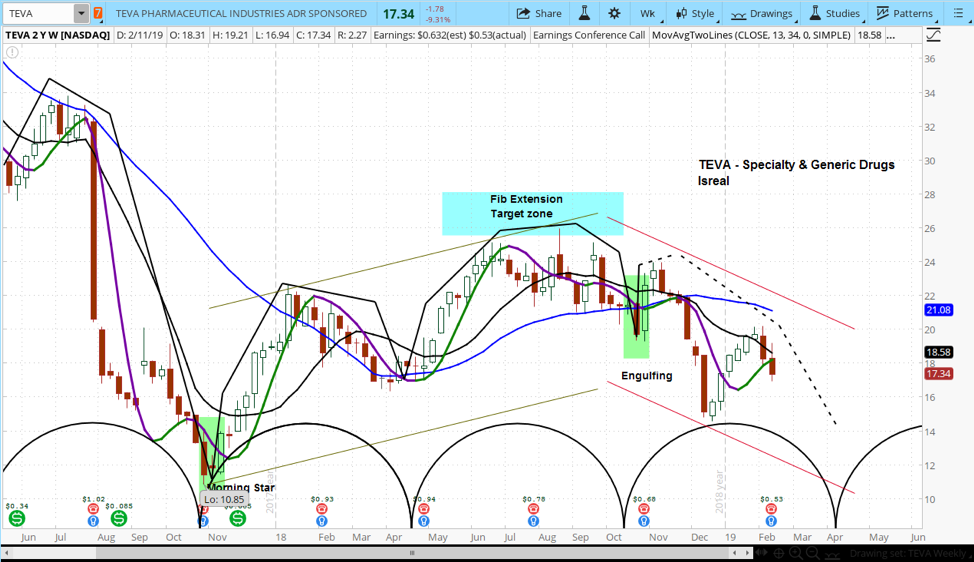Image resolution: width=974 pixels, height=562 pixels.
Task: Click the $0.085 dividend icon near August
Action: click(119, 518)
